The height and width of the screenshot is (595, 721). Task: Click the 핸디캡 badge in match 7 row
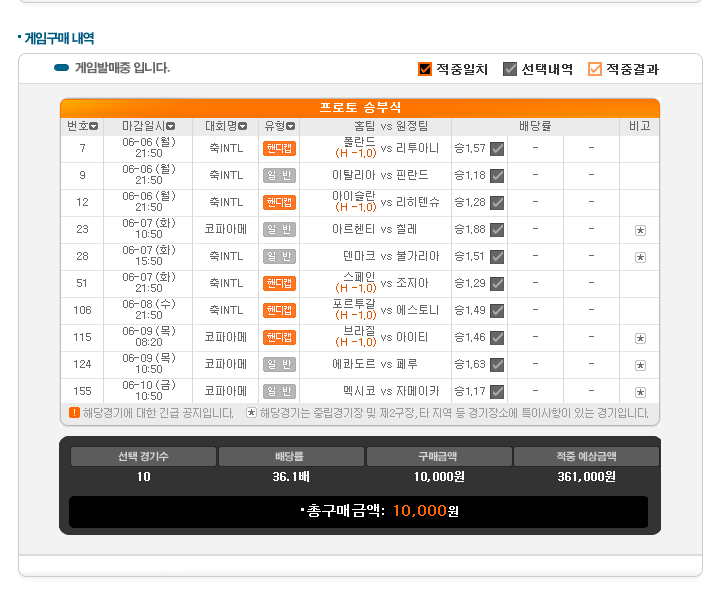click(279, 148)
